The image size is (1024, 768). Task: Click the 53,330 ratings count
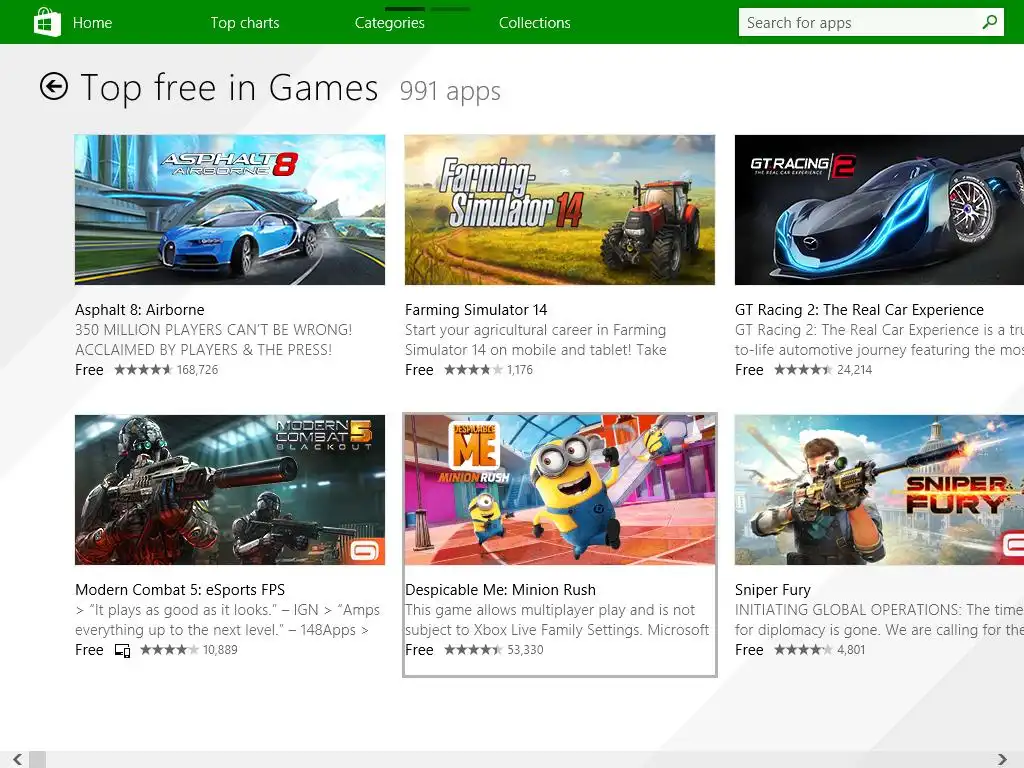click(x=525, y=650)
